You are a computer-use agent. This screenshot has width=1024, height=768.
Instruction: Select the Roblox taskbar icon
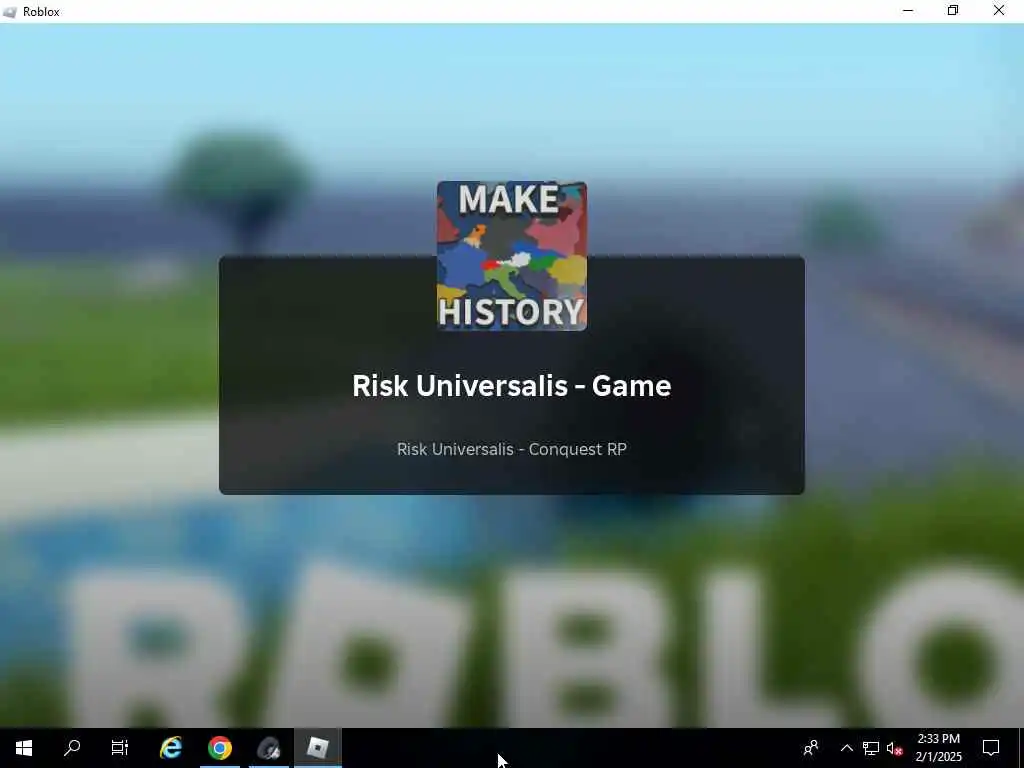(x=317, y=748)
